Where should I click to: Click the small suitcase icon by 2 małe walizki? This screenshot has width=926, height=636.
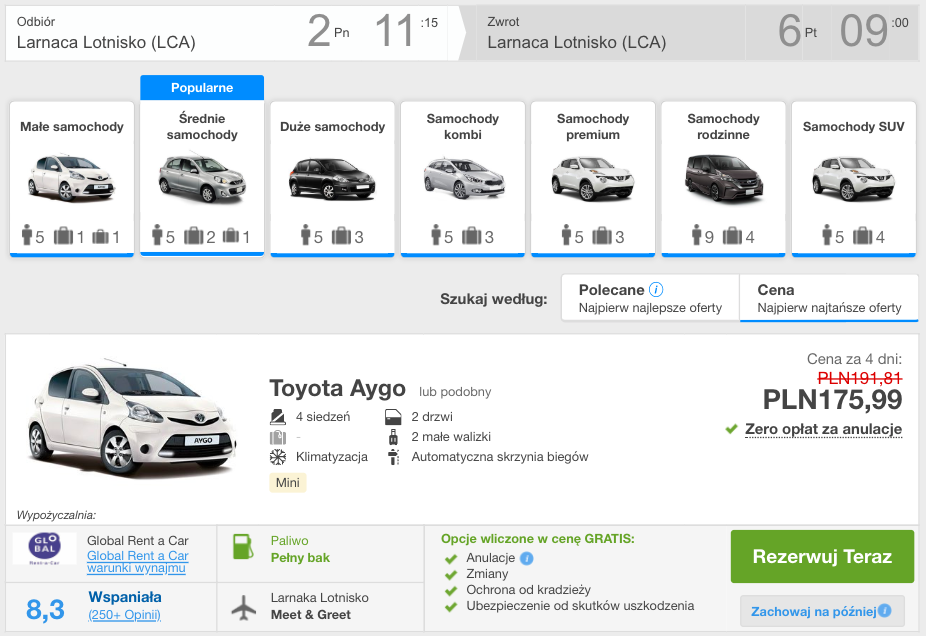(393, 437)
